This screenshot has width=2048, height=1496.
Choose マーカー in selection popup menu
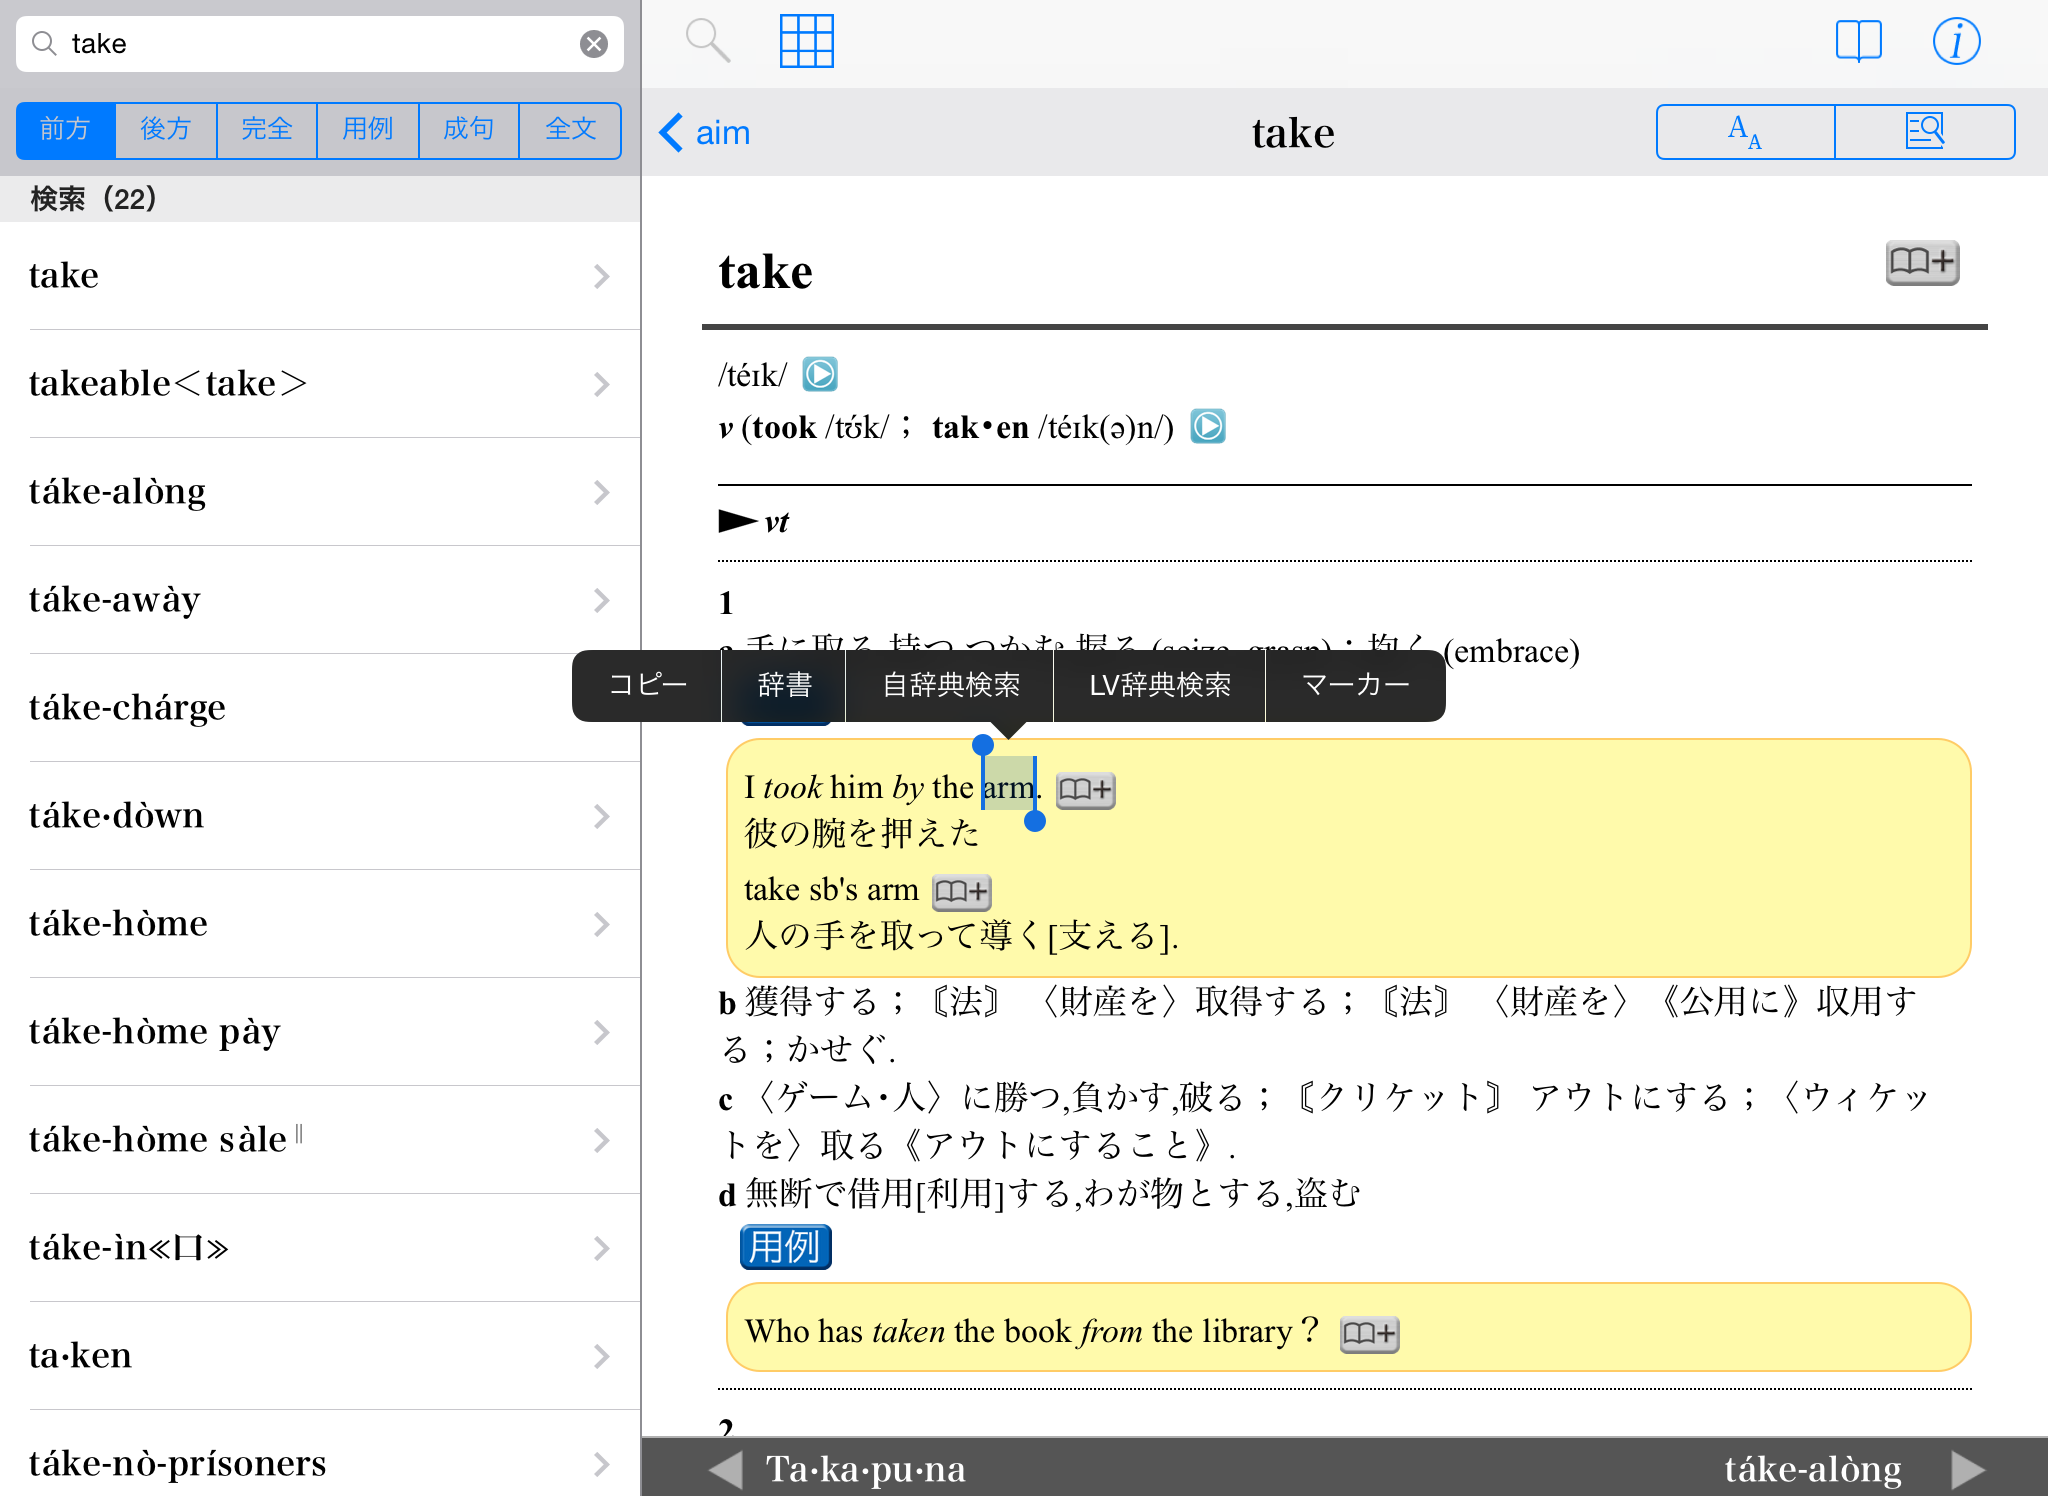(1355, 685)
